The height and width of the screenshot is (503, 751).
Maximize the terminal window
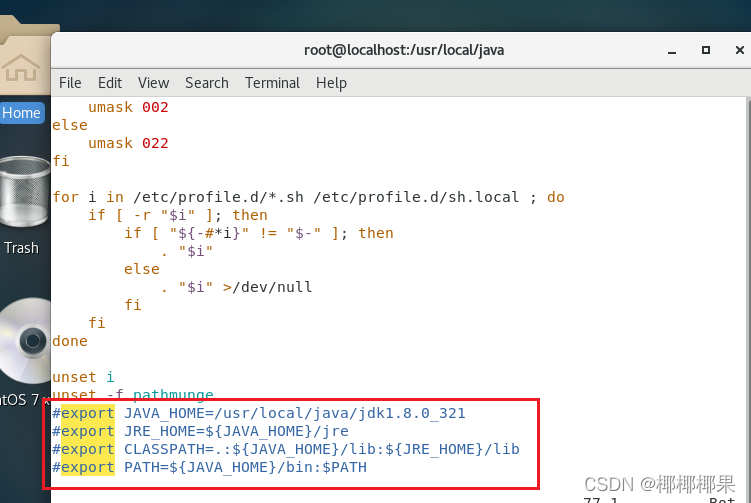pyautogui.click(x=705, y=50)
